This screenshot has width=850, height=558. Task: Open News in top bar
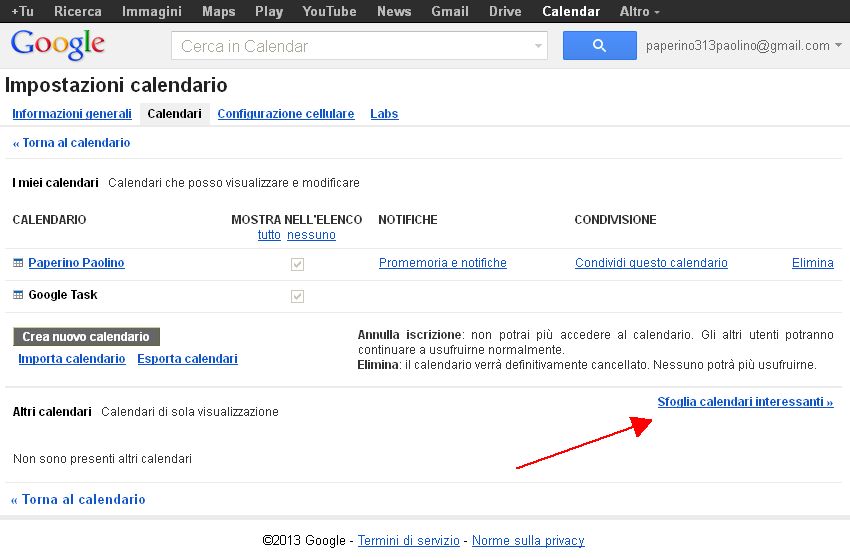(394, 11)
